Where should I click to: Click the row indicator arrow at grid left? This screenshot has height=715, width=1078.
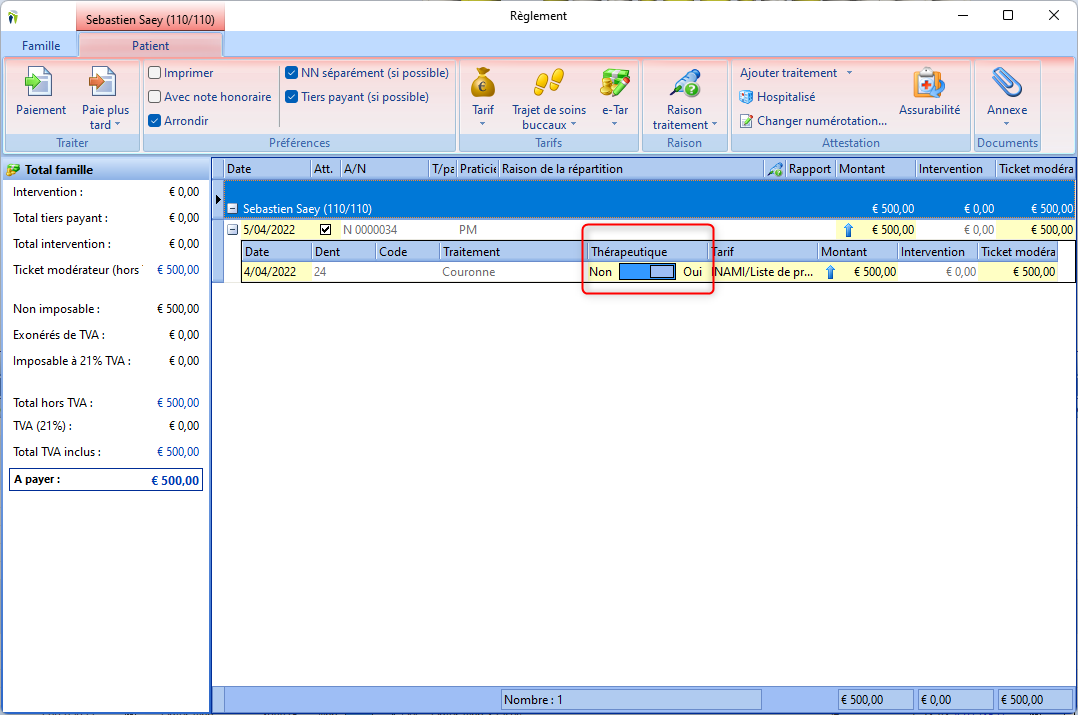click(218, 199)
